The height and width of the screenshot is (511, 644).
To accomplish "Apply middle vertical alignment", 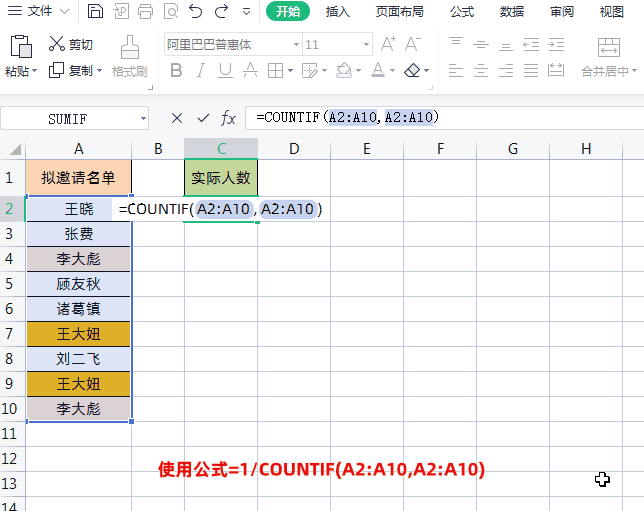I will coord(481,44).
